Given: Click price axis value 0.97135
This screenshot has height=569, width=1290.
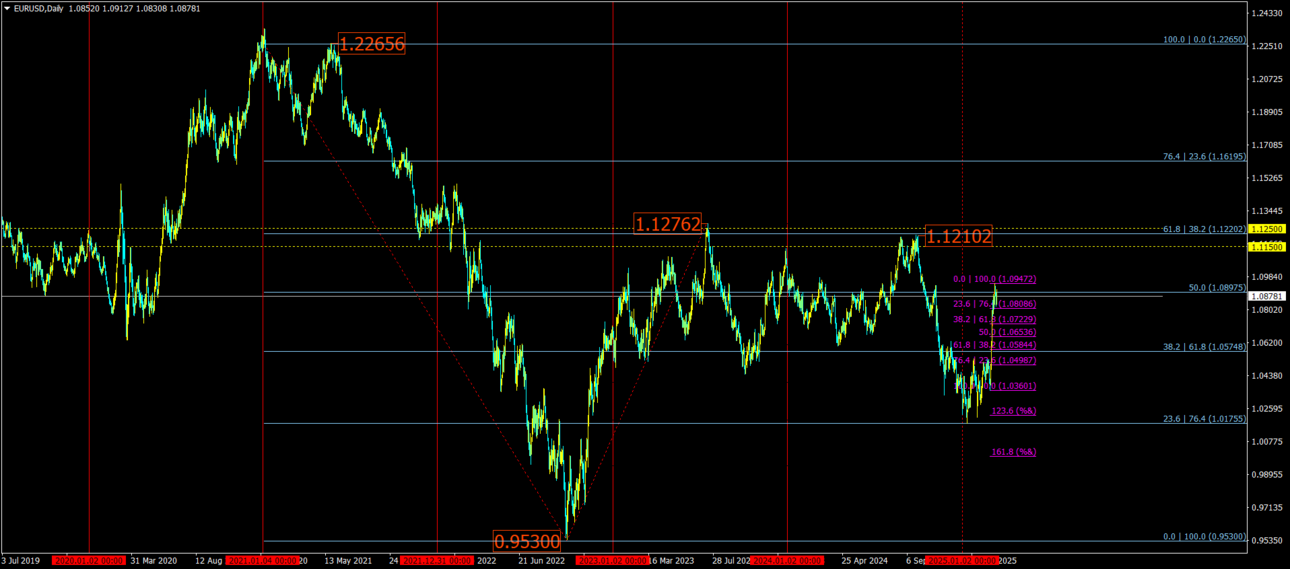Looking at the screenshot, I should click(x=1268, y=508).
